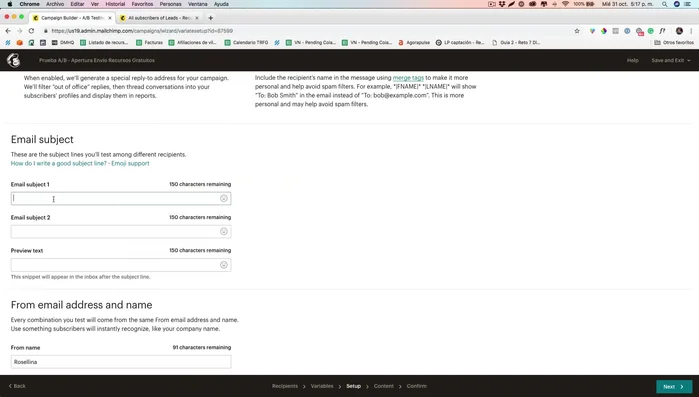
Task: Open emoji picker for Preview text
Action: pos(224,265)
